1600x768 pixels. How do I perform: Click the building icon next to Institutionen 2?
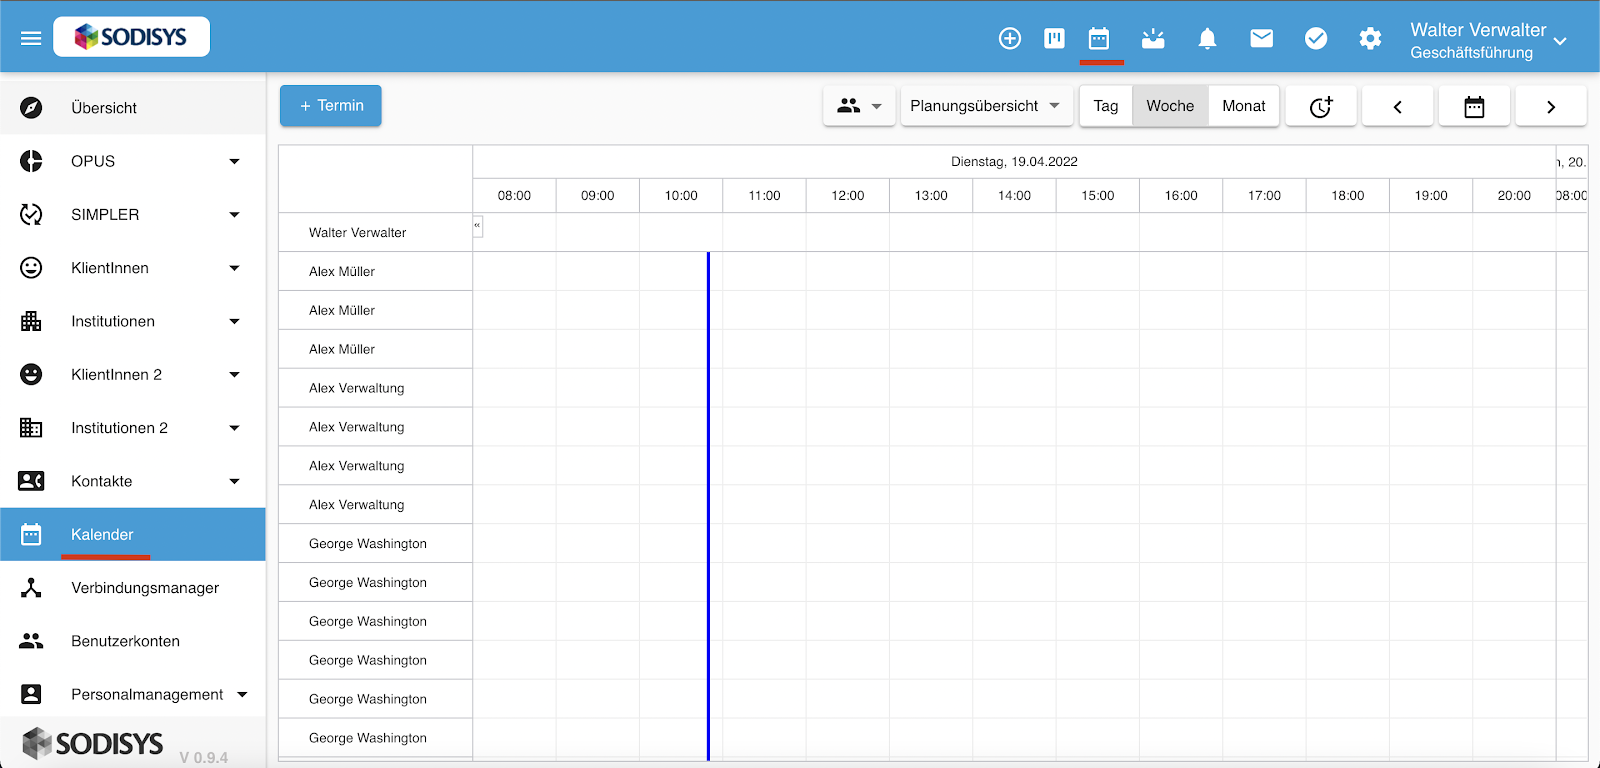[x=31, y=428]
